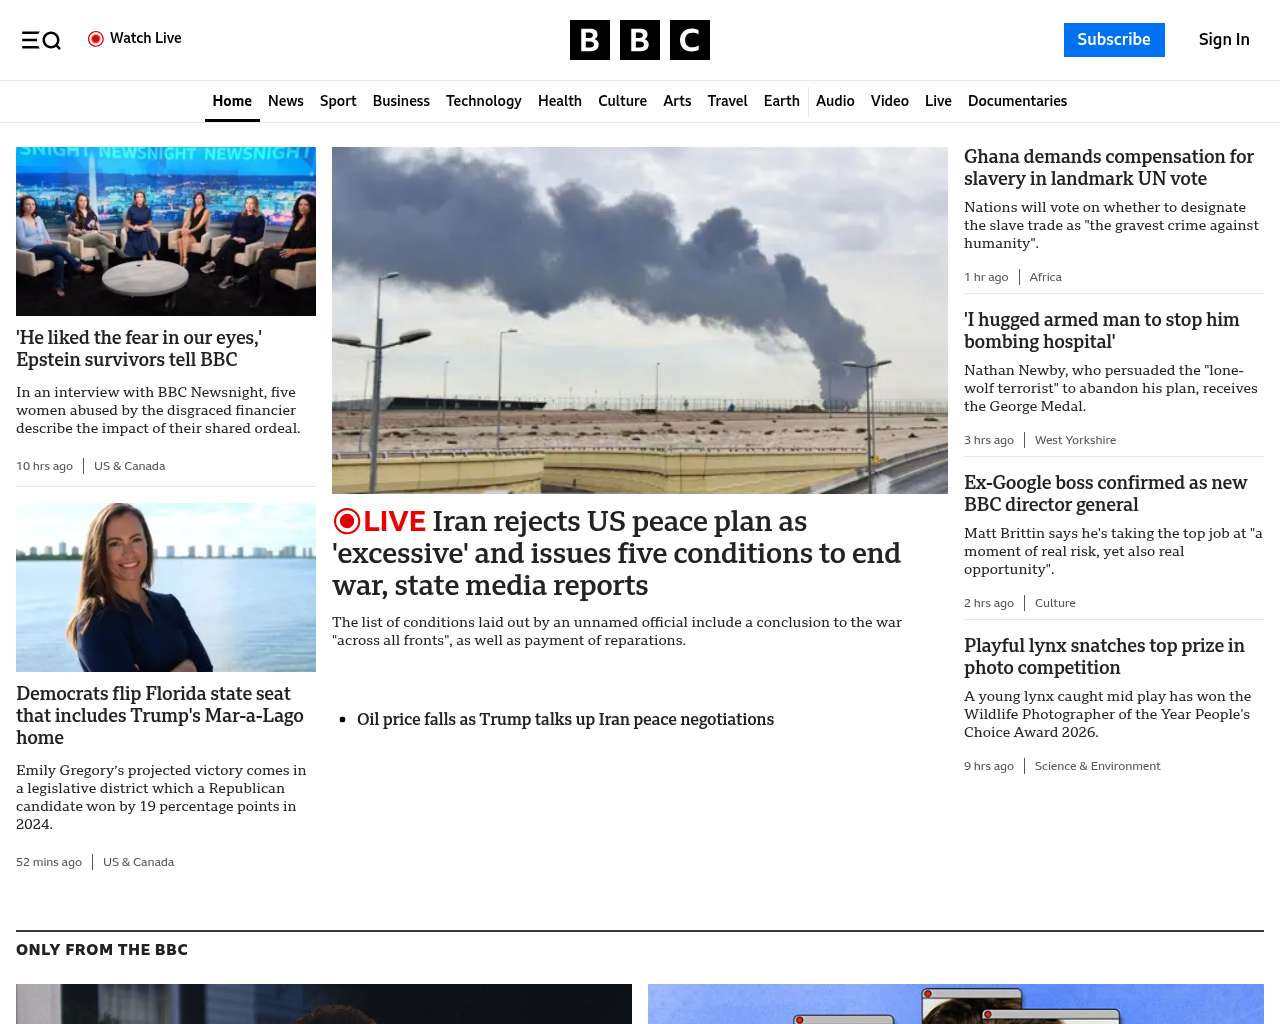Read Ghana demands compensation for slavery story
The width and height of the screenshot is (1280, 1024).
click(x=1109, y=168)
